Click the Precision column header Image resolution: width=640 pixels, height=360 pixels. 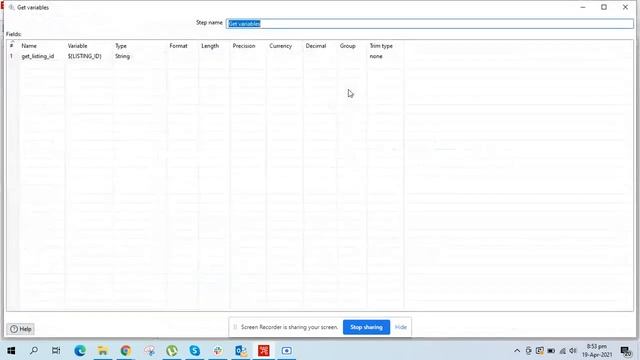coord(244,46)
